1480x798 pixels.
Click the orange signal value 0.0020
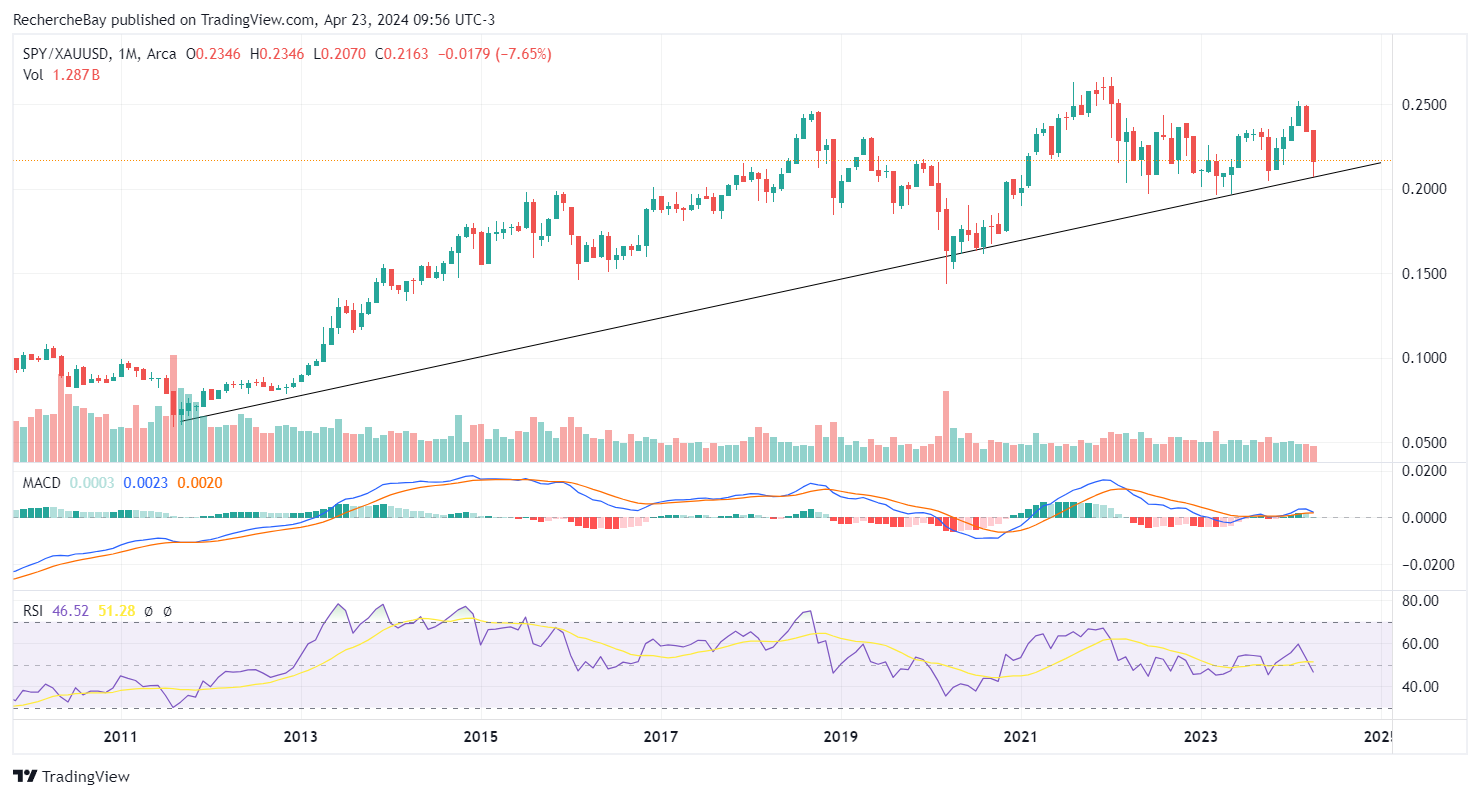[199, 483]
